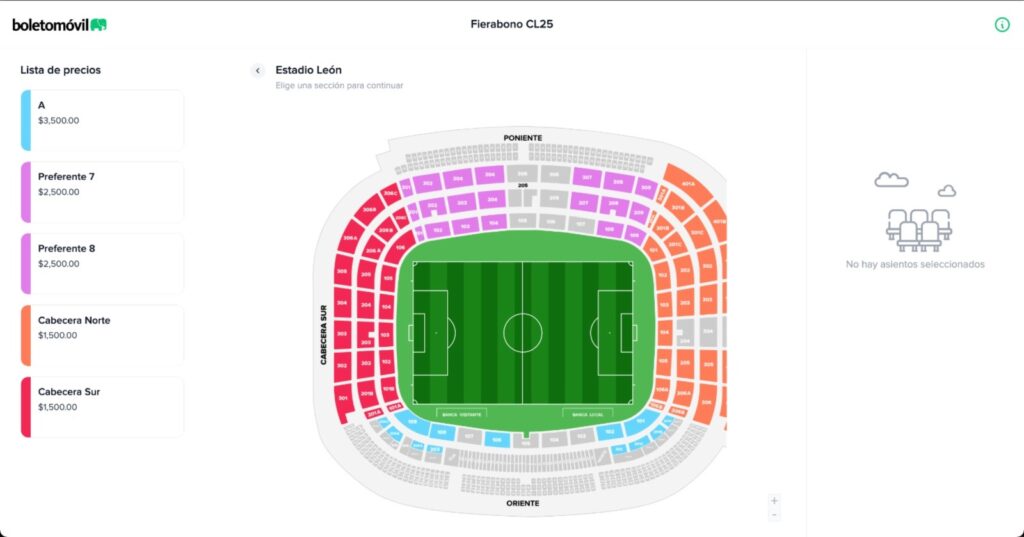Select red section 301 in Cabecera Sur
Viewport: 1024px width, 537px height.
343,398
